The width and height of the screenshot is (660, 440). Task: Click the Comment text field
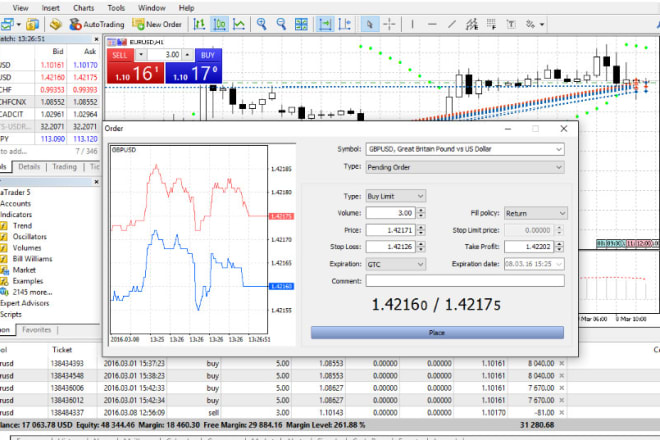tap(465, 281)
